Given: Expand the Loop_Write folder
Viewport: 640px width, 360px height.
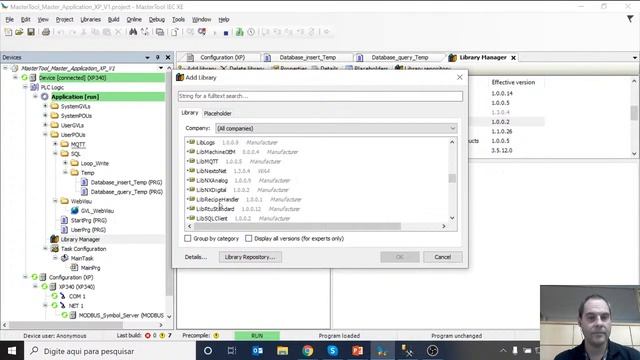Looking at the screenshot, I should pos(65,163).
